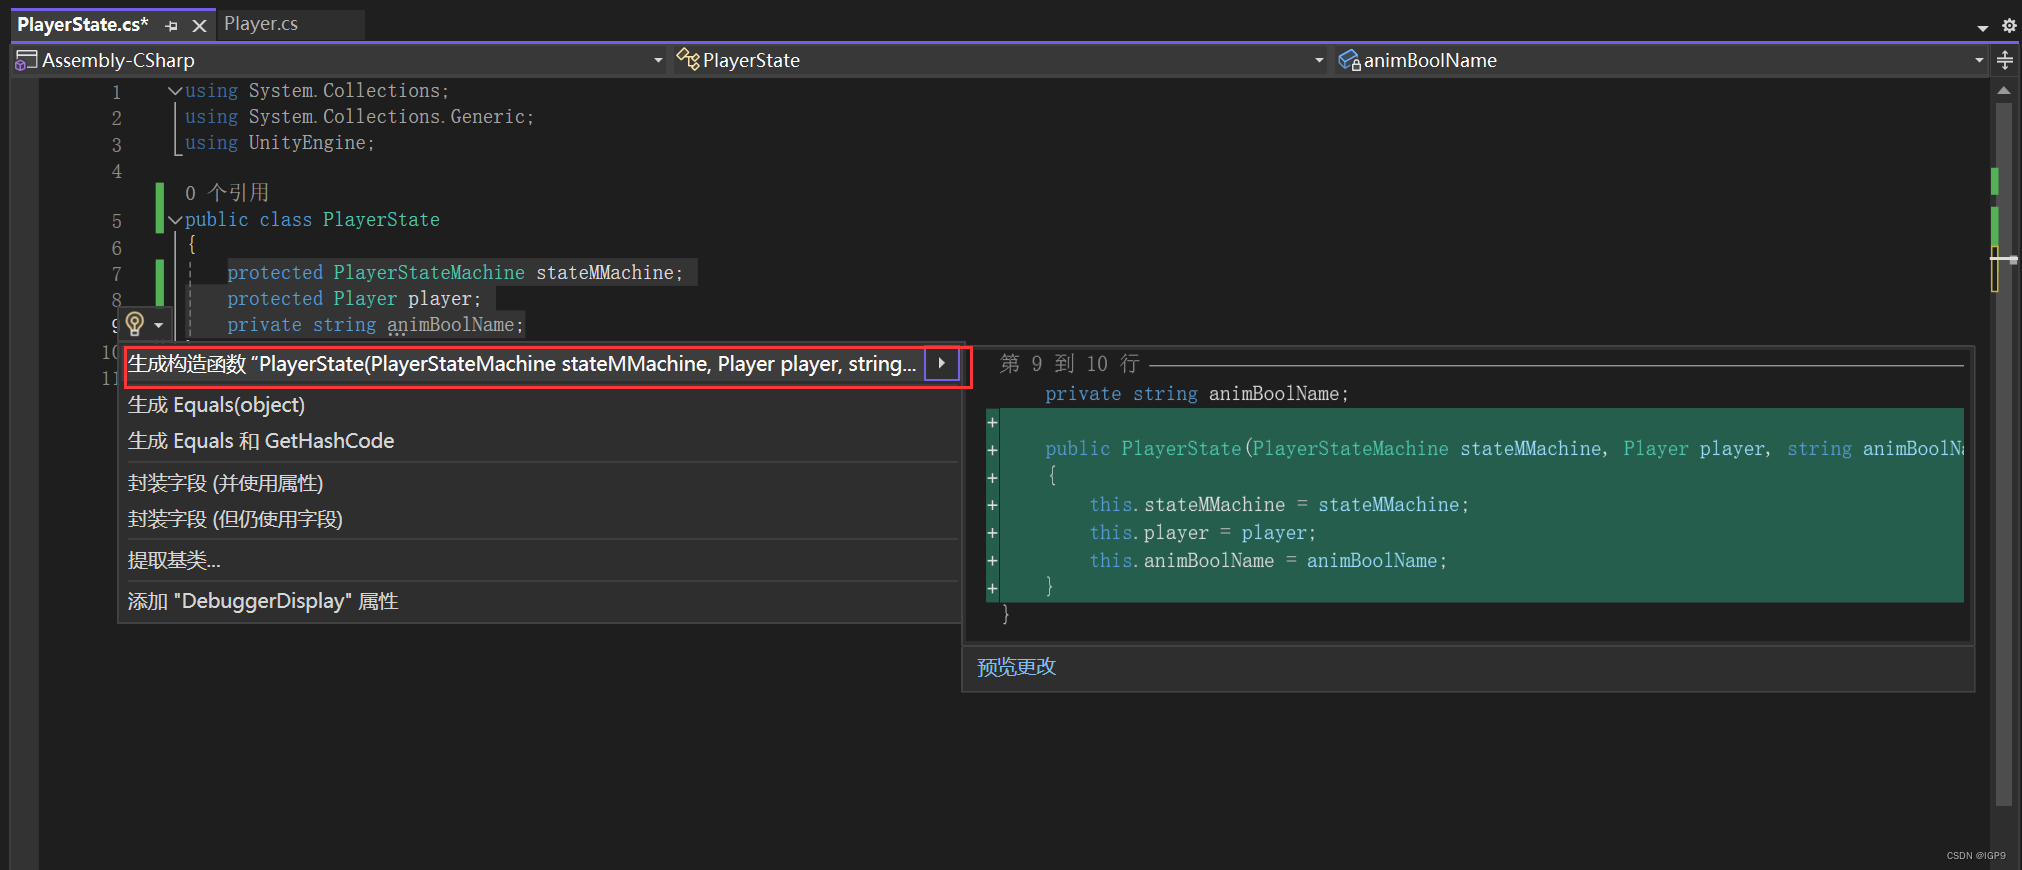Click on PlayerStateMachine in line 7

429,272
